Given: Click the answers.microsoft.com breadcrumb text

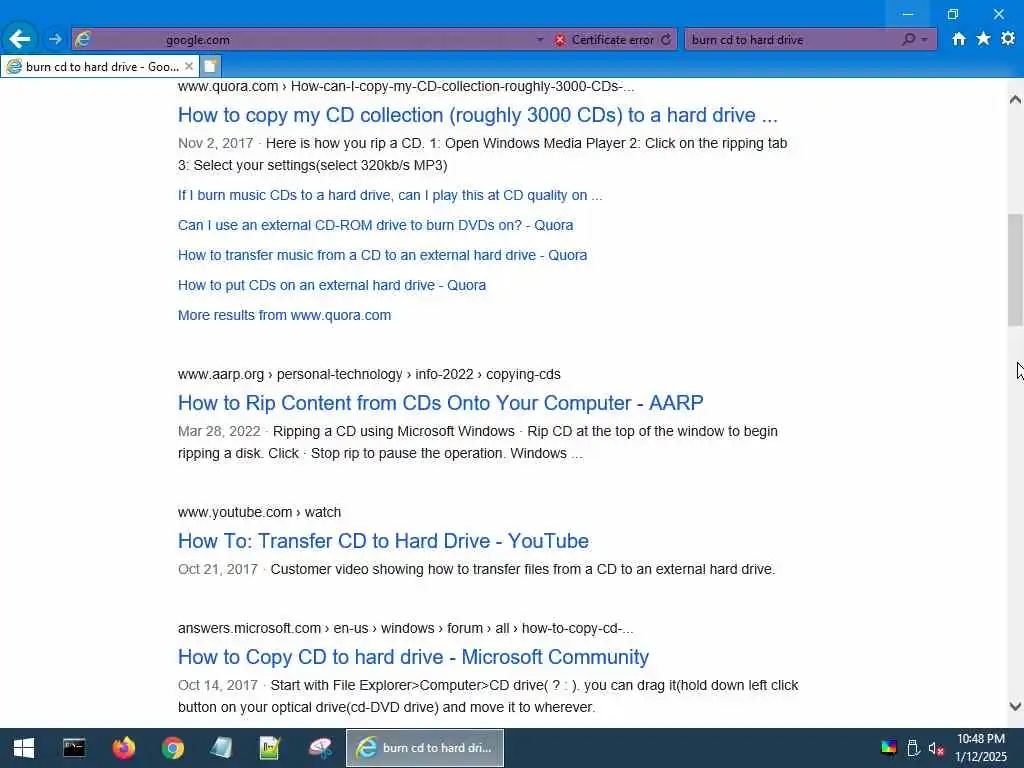Looking at the screenshot, I should coord(406,628).
